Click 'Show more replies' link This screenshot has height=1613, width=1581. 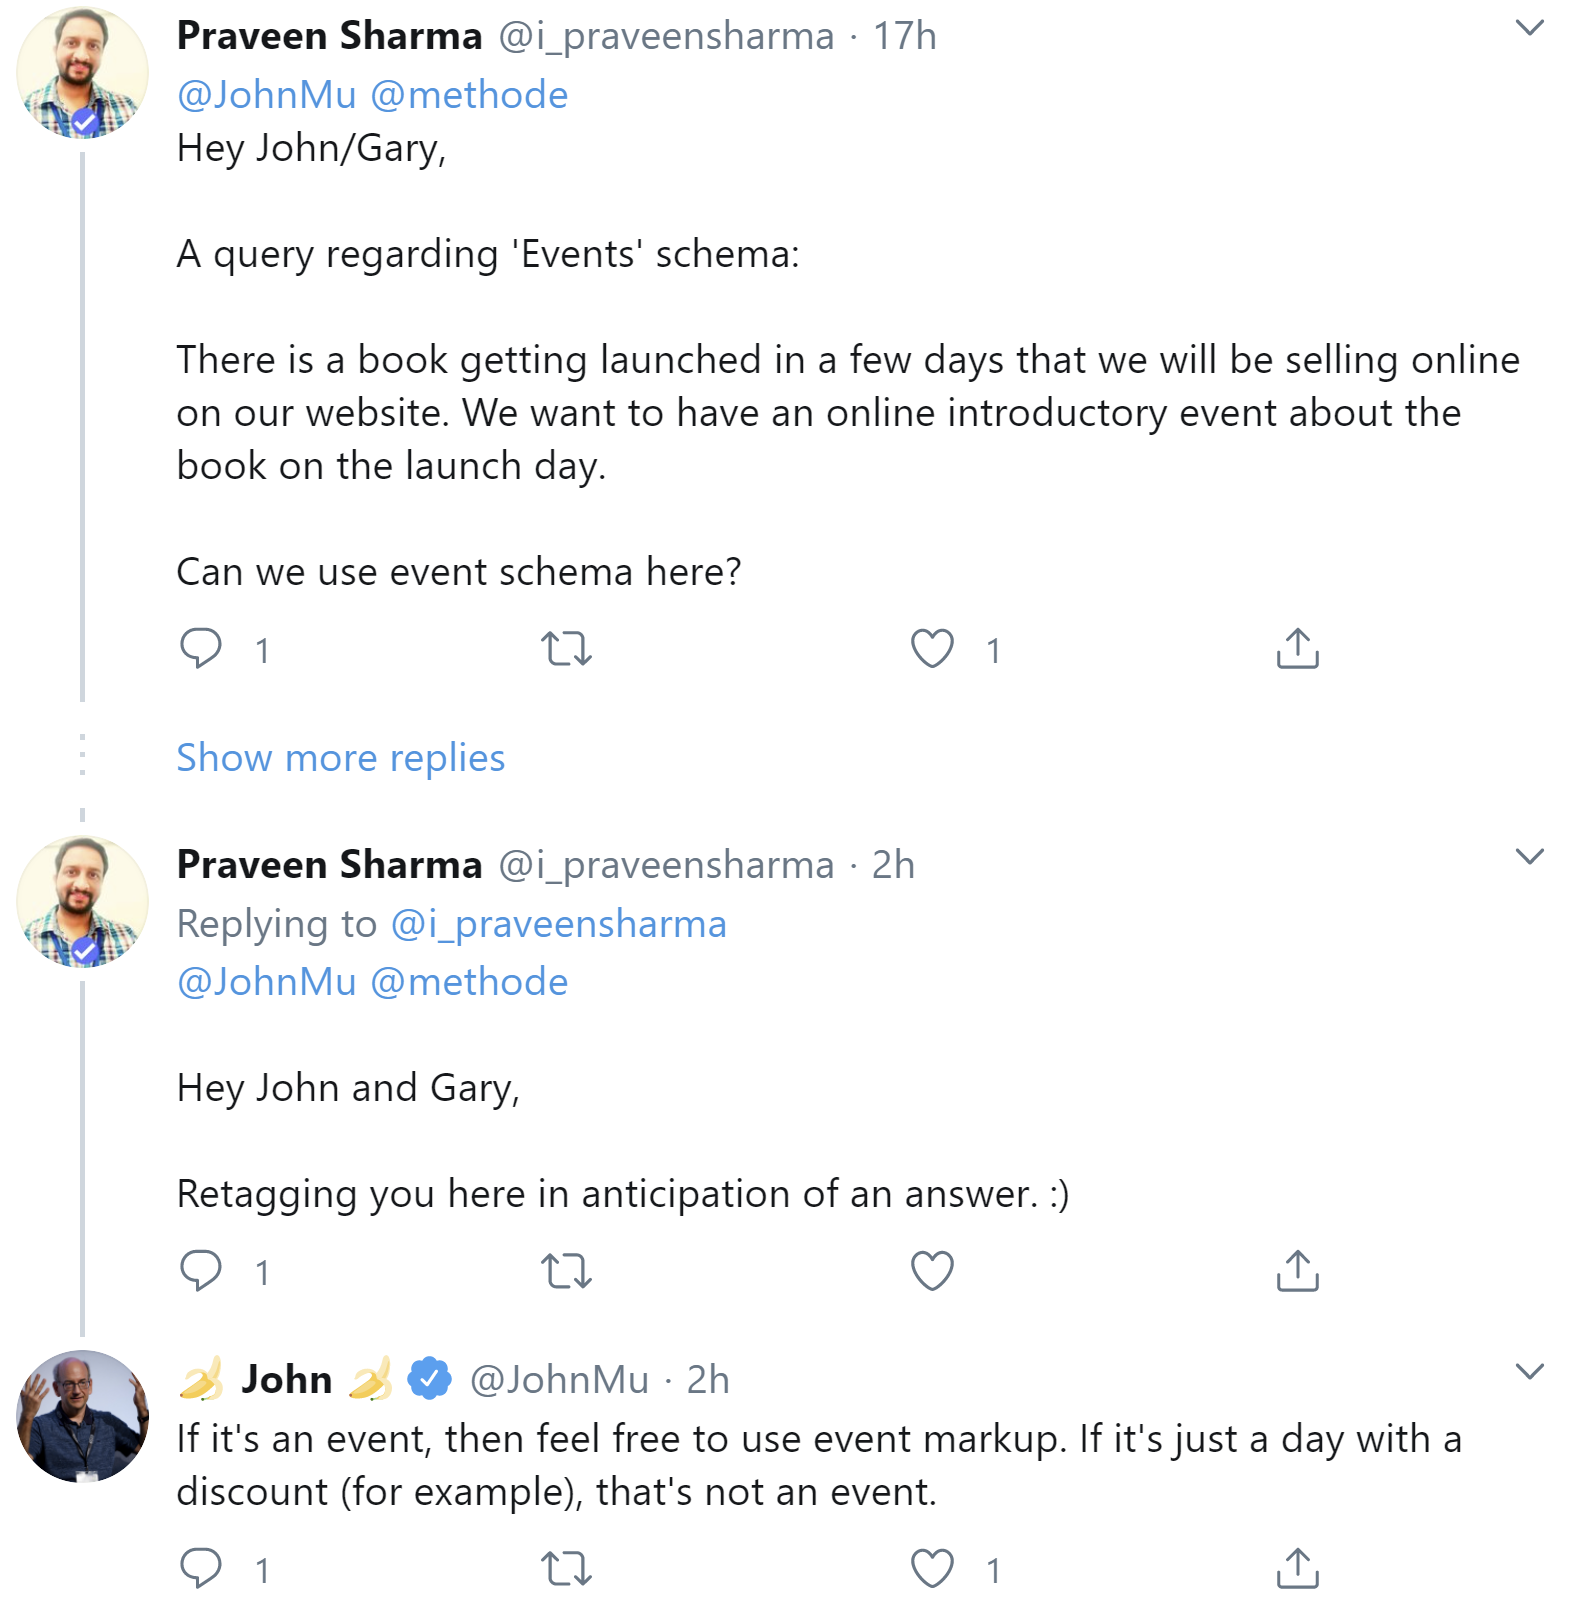pos(340,758)
